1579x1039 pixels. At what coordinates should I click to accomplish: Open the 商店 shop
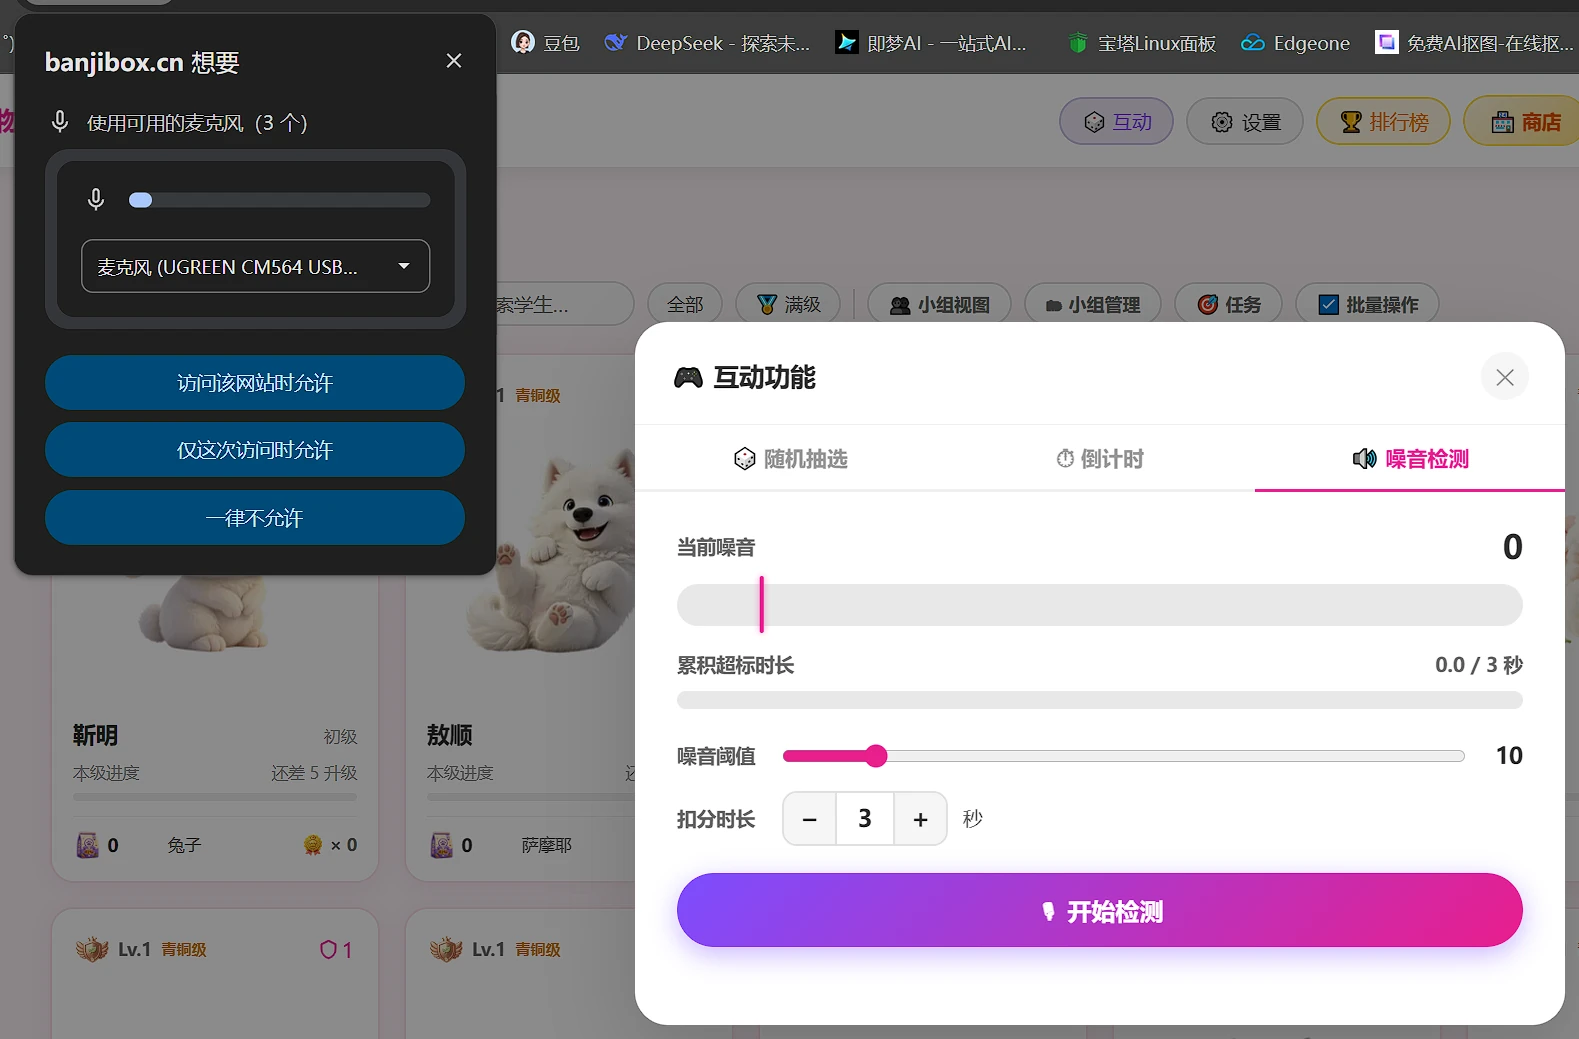(x=1524, y=122)
